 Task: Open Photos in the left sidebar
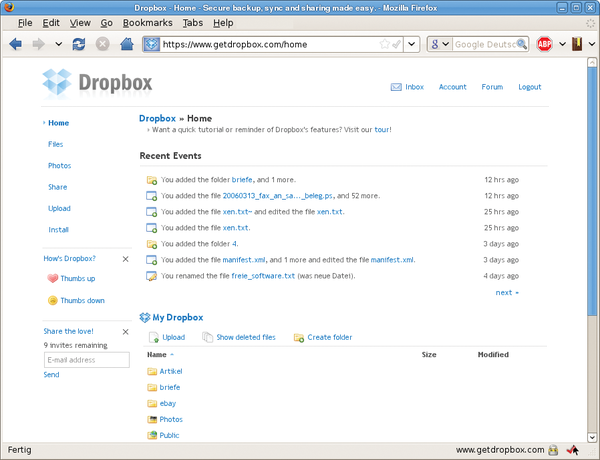pyautogui.click(x=59, y=166)
